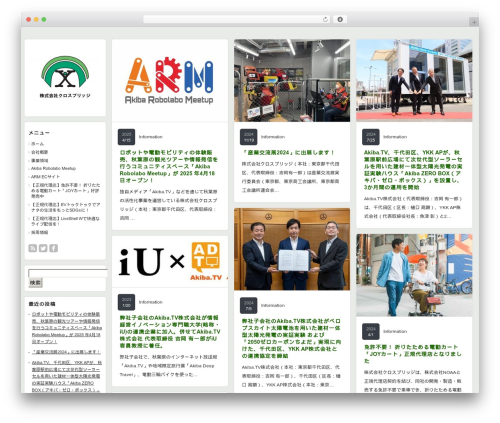Open the Akiba ZERO BOX ribbon-cutting photo
This screenshot has height=423, width=500.
pos(414,80)
